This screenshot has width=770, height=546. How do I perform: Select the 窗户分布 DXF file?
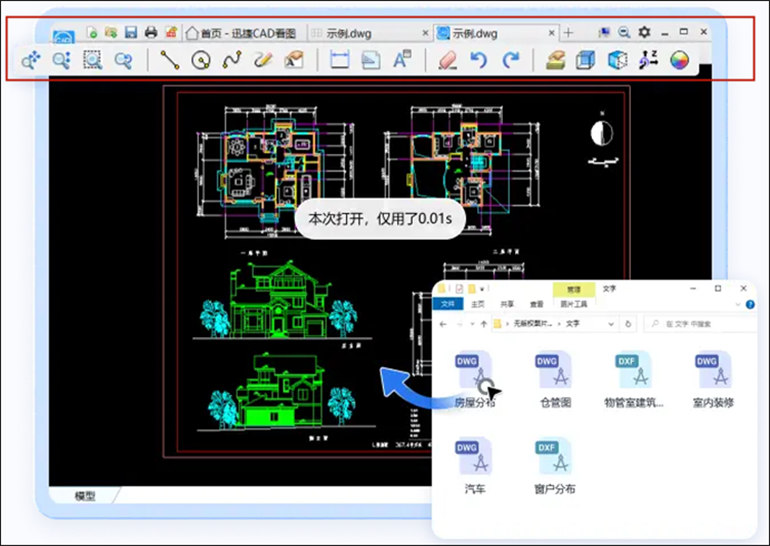click(x=555, y=465)
